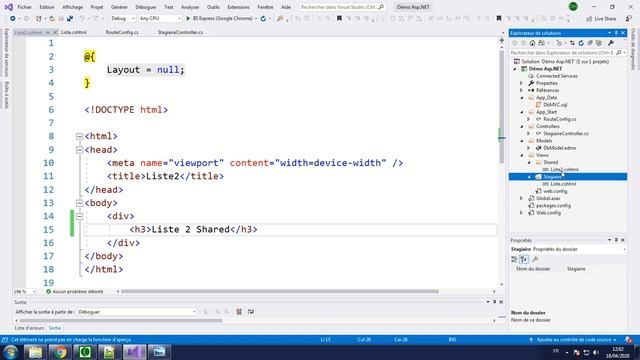Open the wrench Properties icon in Solution Explorer
The height and width of the screenshot is (360, 640).
tap(611, 43)
